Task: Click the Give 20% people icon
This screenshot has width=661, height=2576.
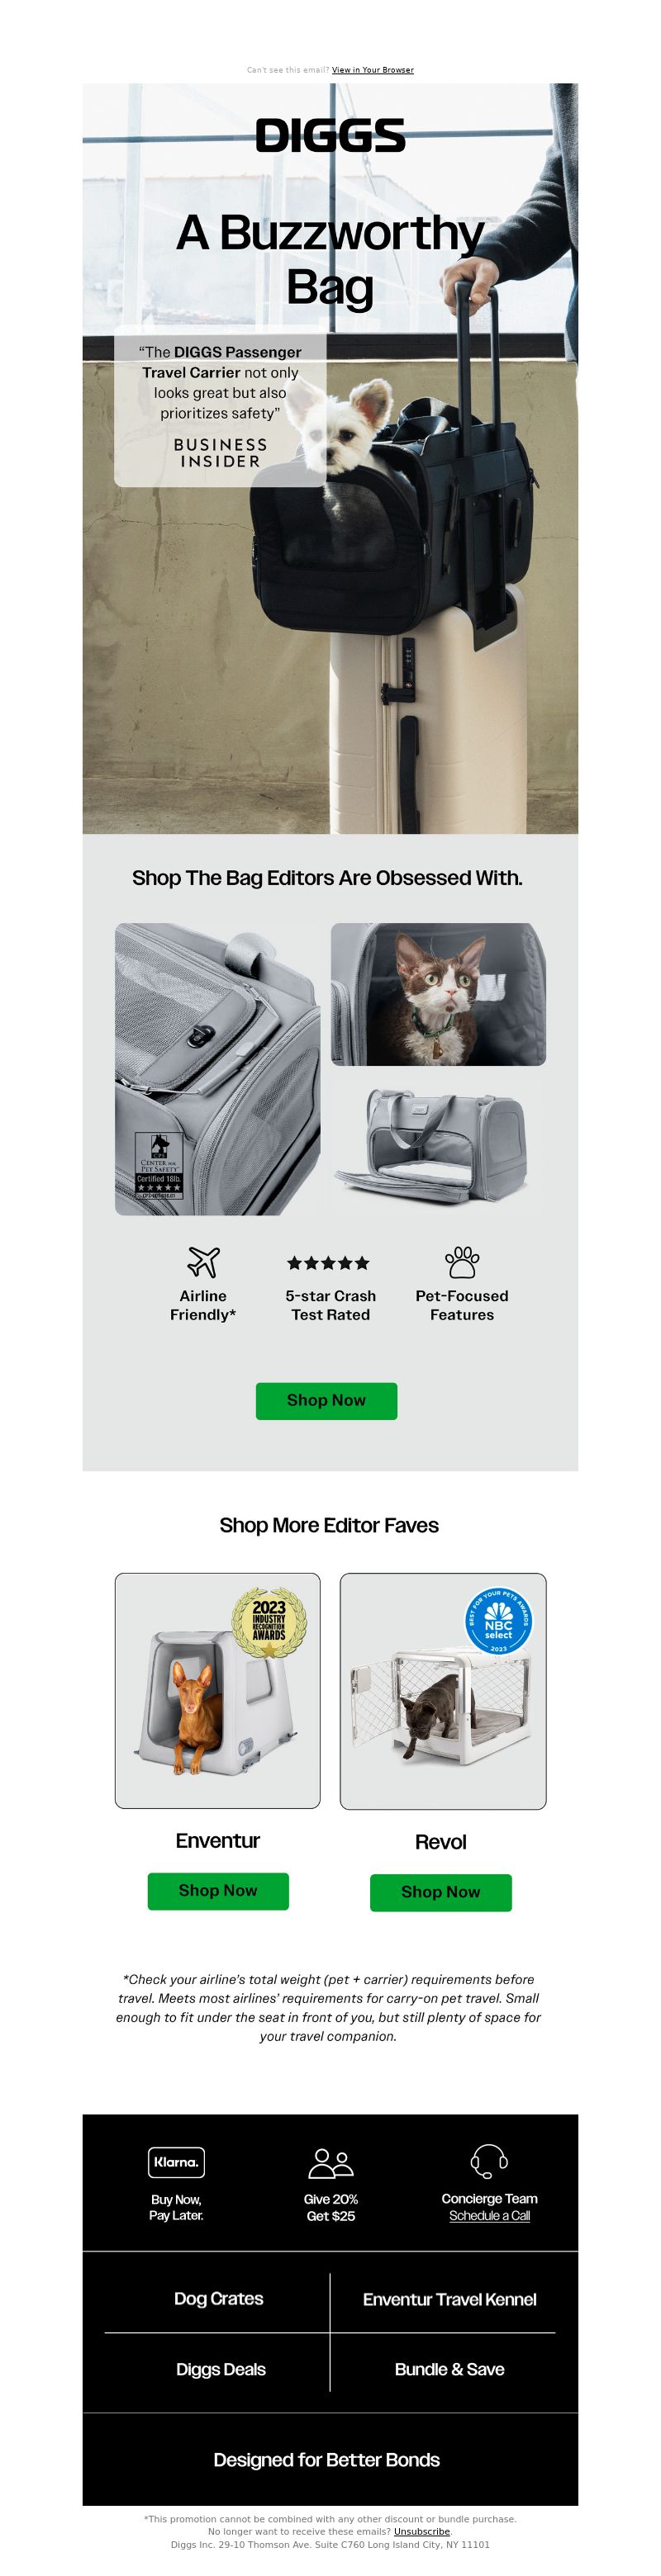Action: [330, 2162]
